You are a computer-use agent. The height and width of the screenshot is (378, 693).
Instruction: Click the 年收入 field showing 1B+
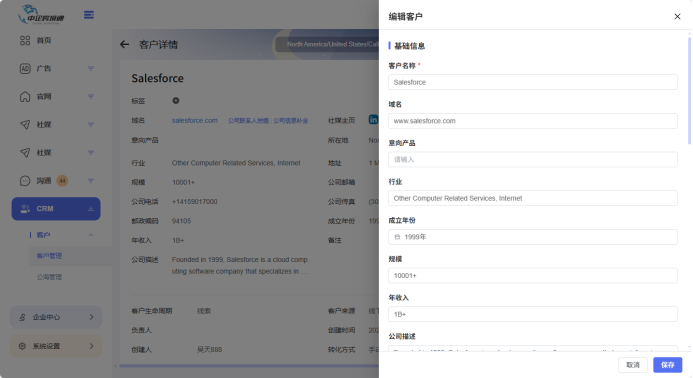(x=533, y=314)
